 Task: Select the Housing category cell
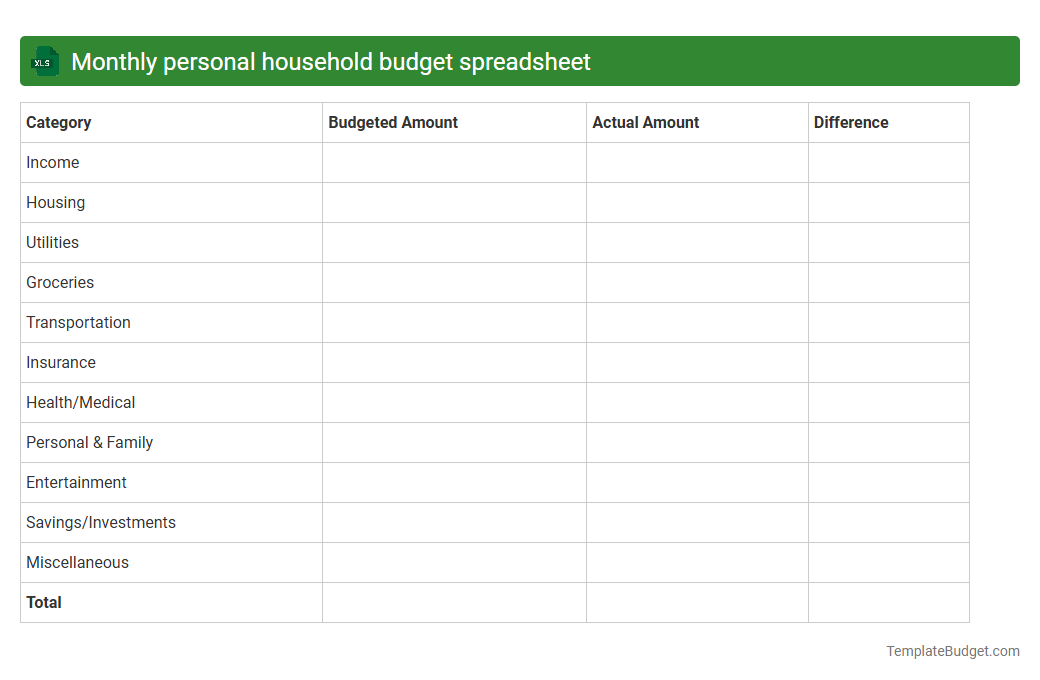tap(55, 202)
